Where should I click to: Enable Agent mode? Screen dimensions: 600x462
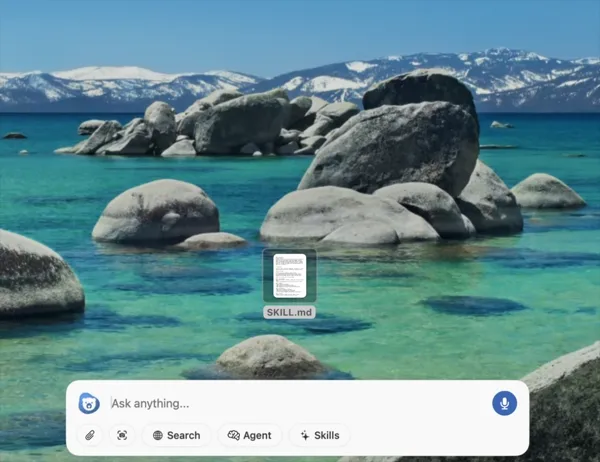(249, 435)
